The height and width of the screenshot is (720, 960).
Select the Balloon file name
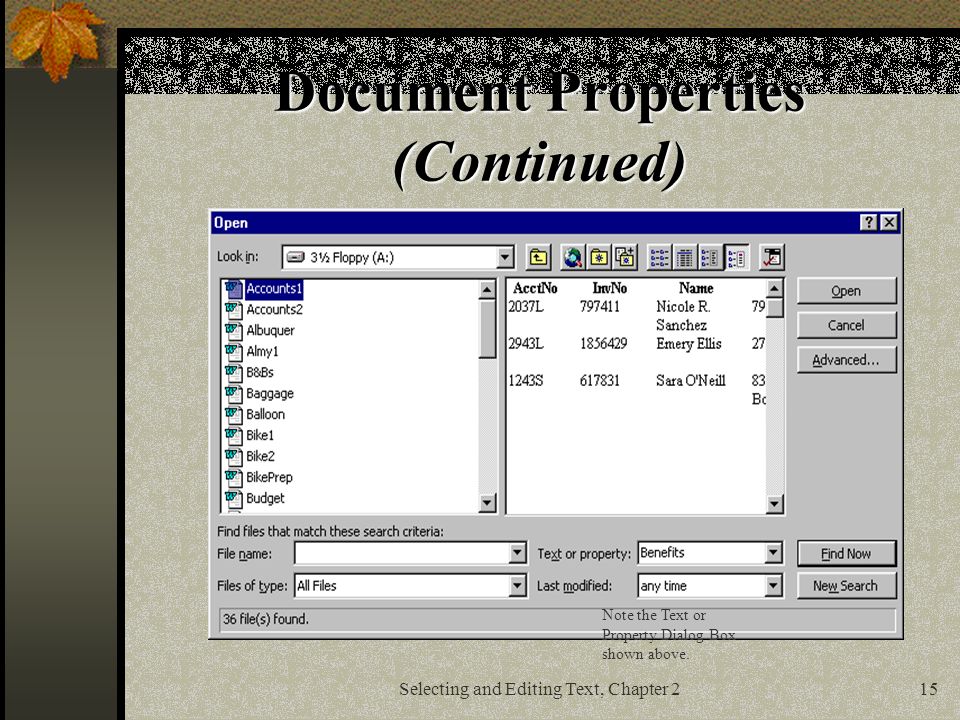265,414
